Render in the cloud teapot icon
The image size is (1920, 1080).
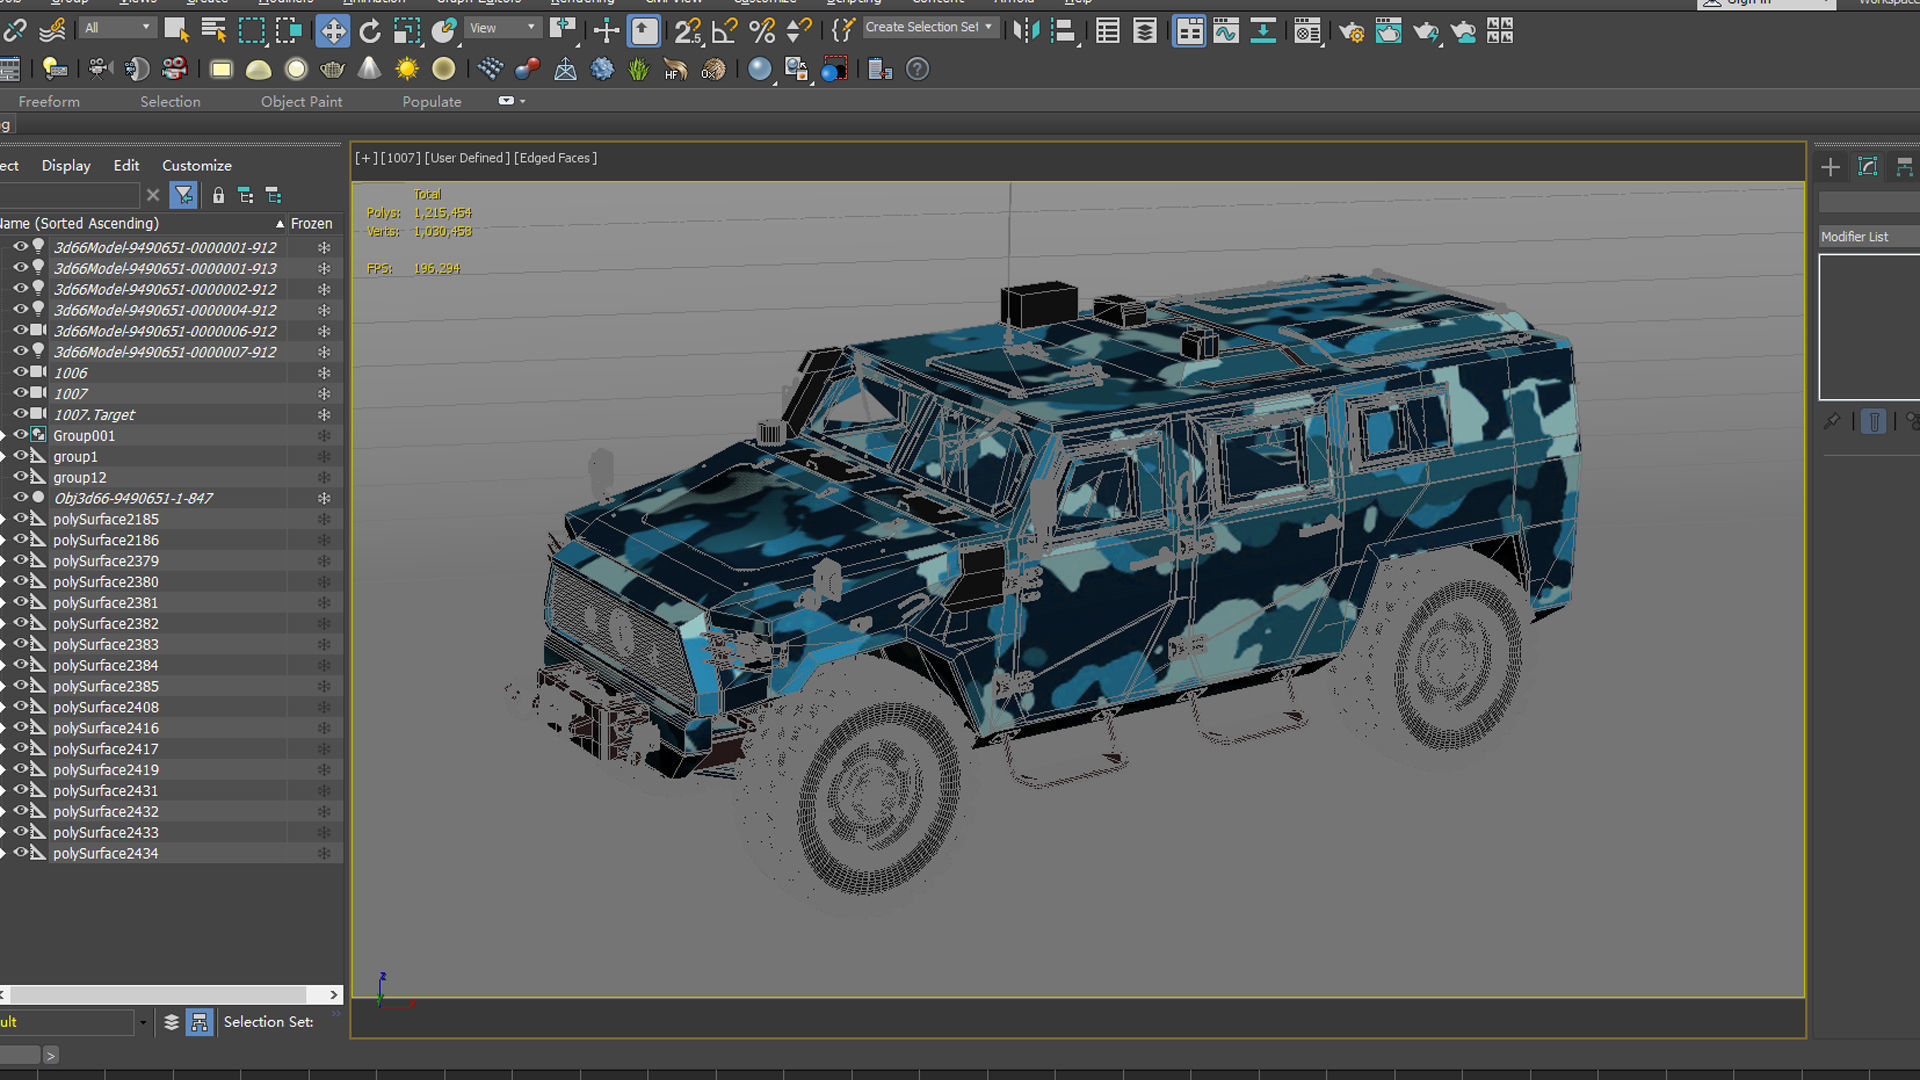pyautogui.click(x=1463, y=31)
